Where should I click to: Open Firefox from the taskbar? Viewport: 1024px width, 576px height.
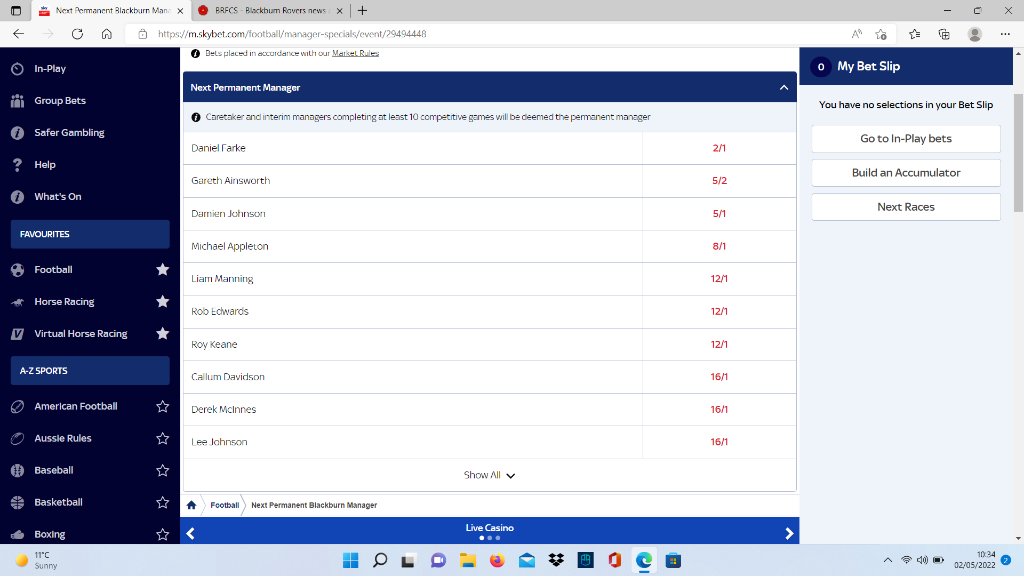pyautogui.click(x=497, y=560)
